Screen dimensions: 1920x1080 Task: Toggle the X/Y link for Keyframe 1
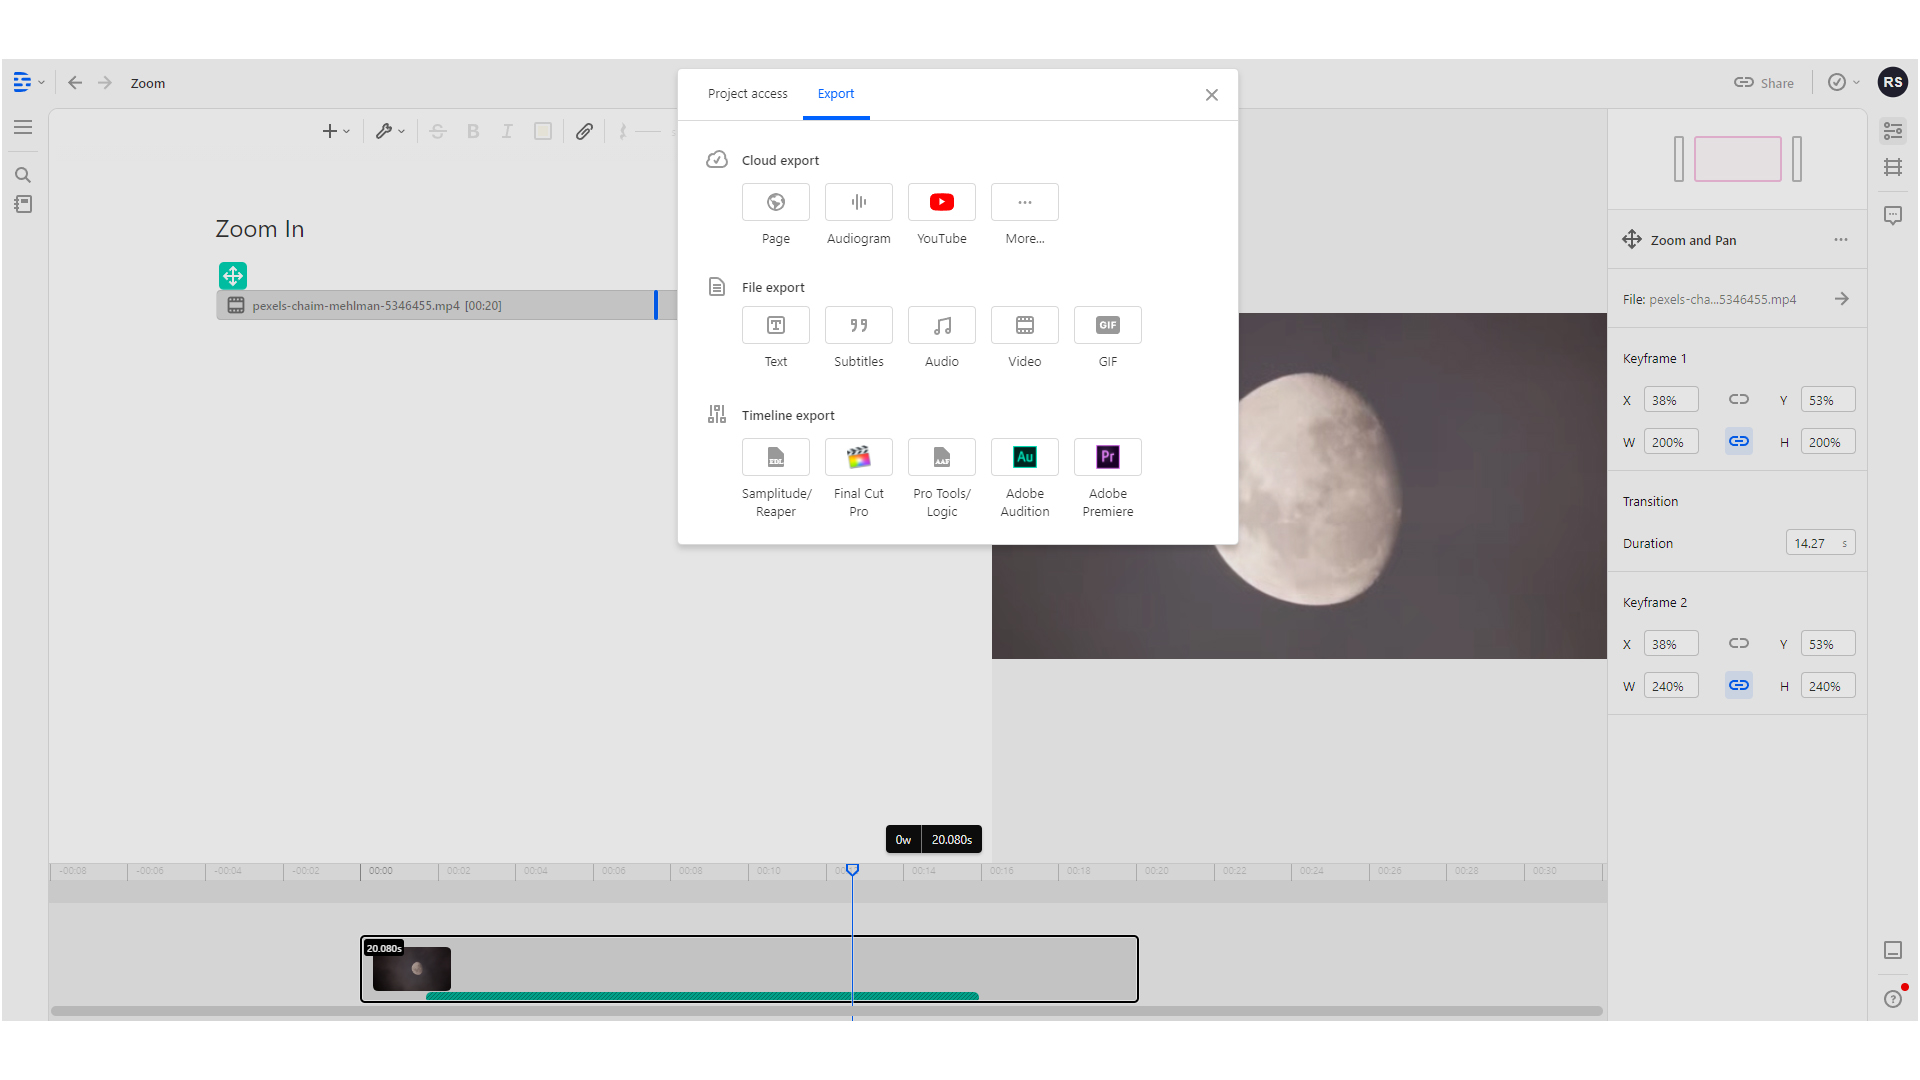[1738, 399]
